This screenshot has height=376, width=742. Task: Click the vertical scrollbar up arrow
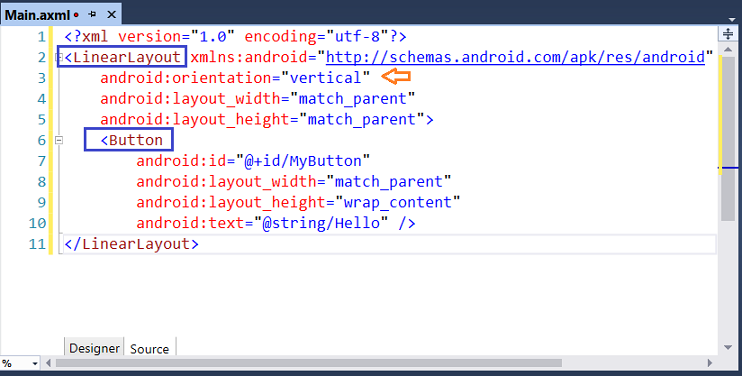coord(728,49)
